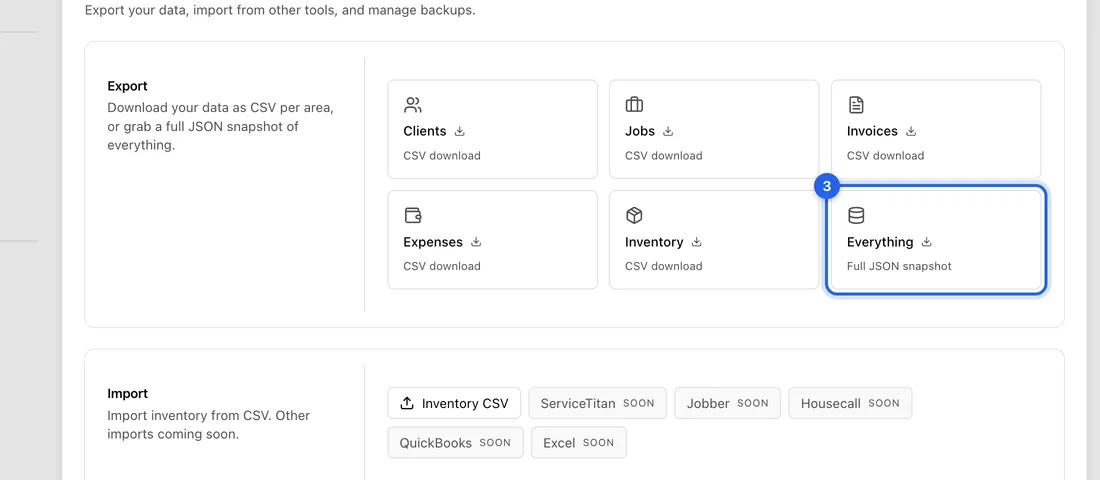Click the Excel import chip

[579, 443]
